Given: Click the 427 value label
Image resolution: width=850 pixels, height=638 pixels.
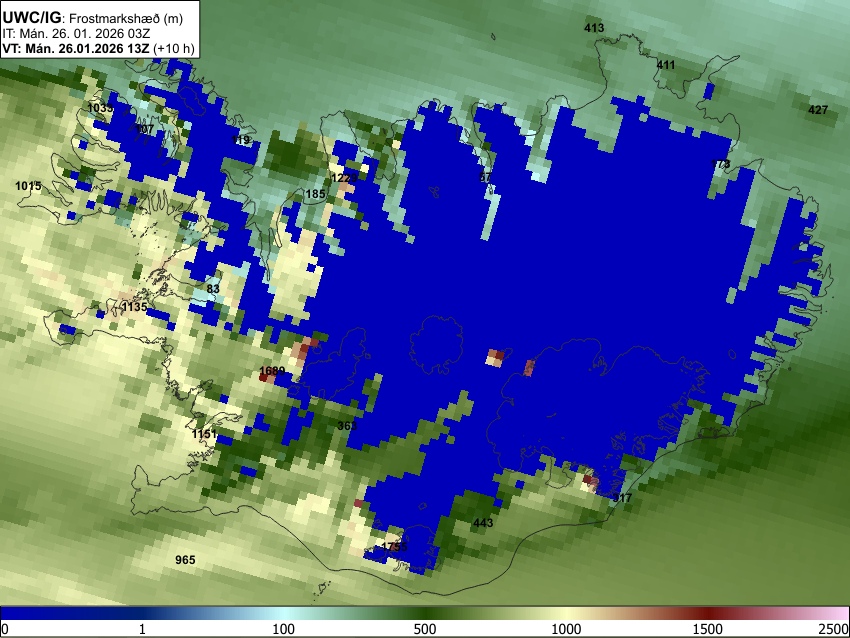Looking at the screenshot, I should [817, 110].
